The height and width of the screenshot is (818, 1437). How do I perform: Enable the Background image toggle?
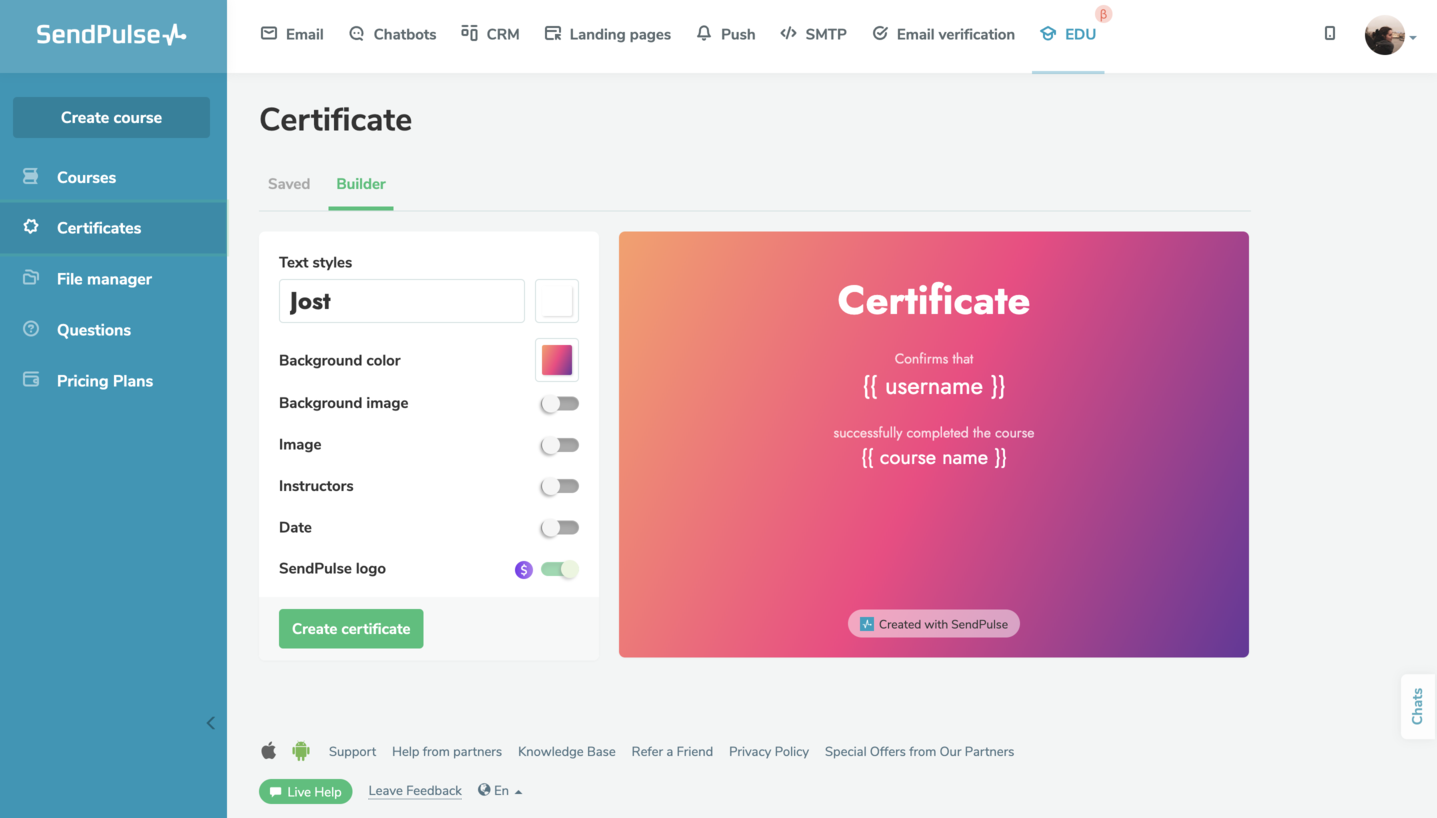(559, 403)
